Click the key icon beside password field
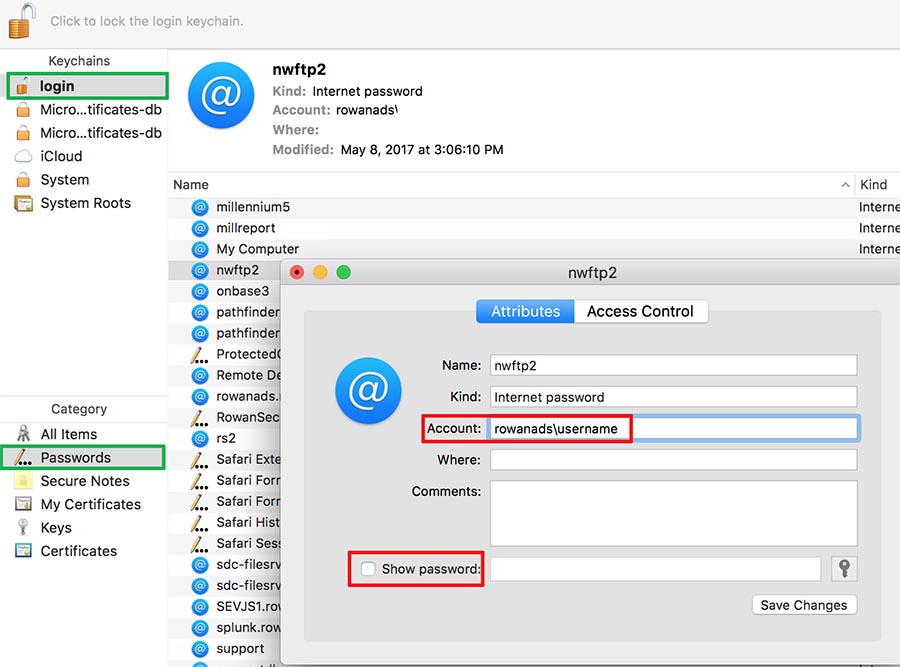 pos(844,569)
